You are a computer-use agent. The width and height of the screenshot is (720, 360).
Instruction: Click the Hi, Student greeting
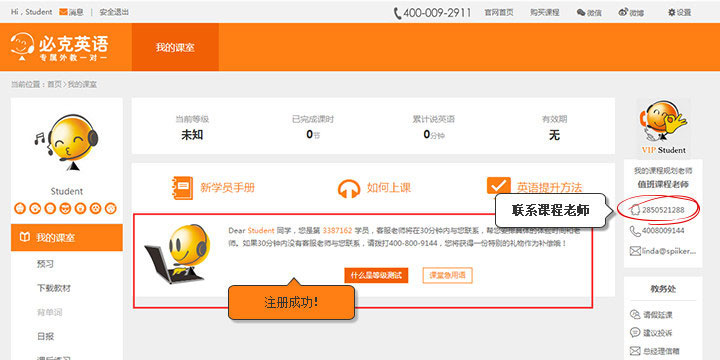coord(31,12)
